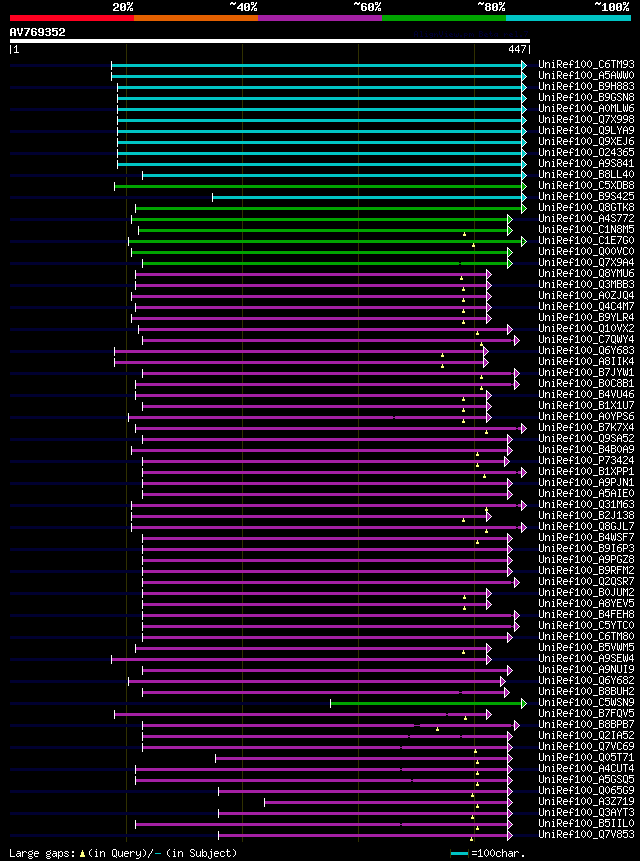
Task: Click the UniRef100_B7JYW1 hit name
Action: coord(586,373)
